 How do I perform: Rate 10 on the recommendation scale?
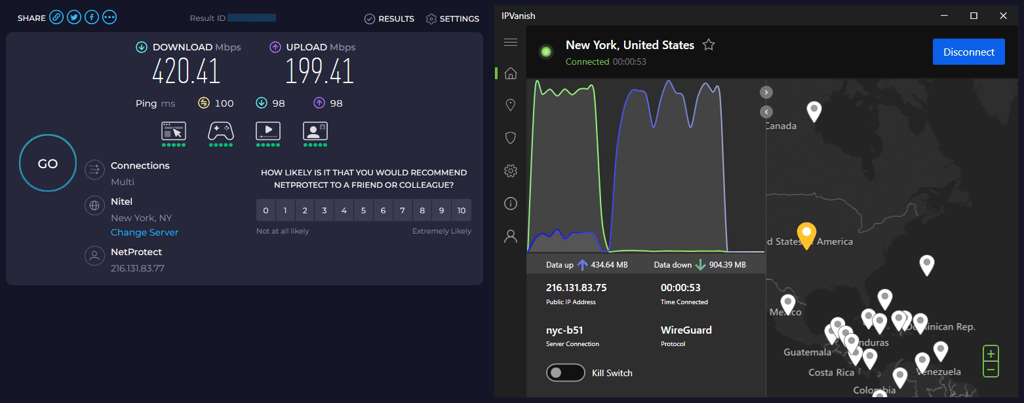(462, 210)
